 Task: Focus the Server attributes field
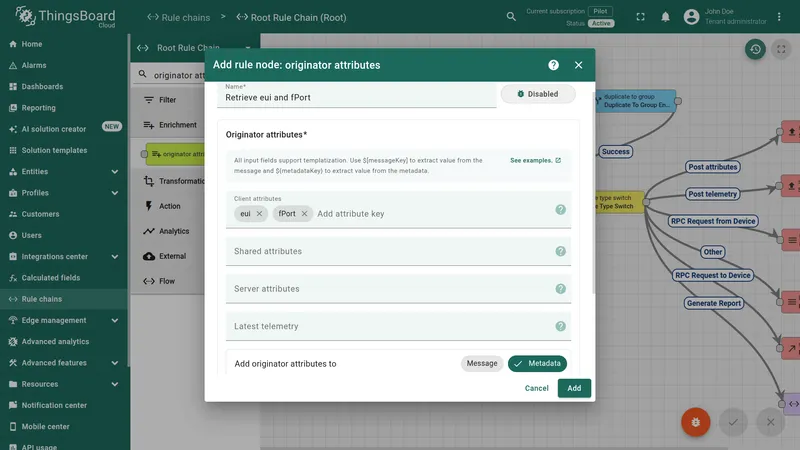pyautogui.click(x=398, y=289)
